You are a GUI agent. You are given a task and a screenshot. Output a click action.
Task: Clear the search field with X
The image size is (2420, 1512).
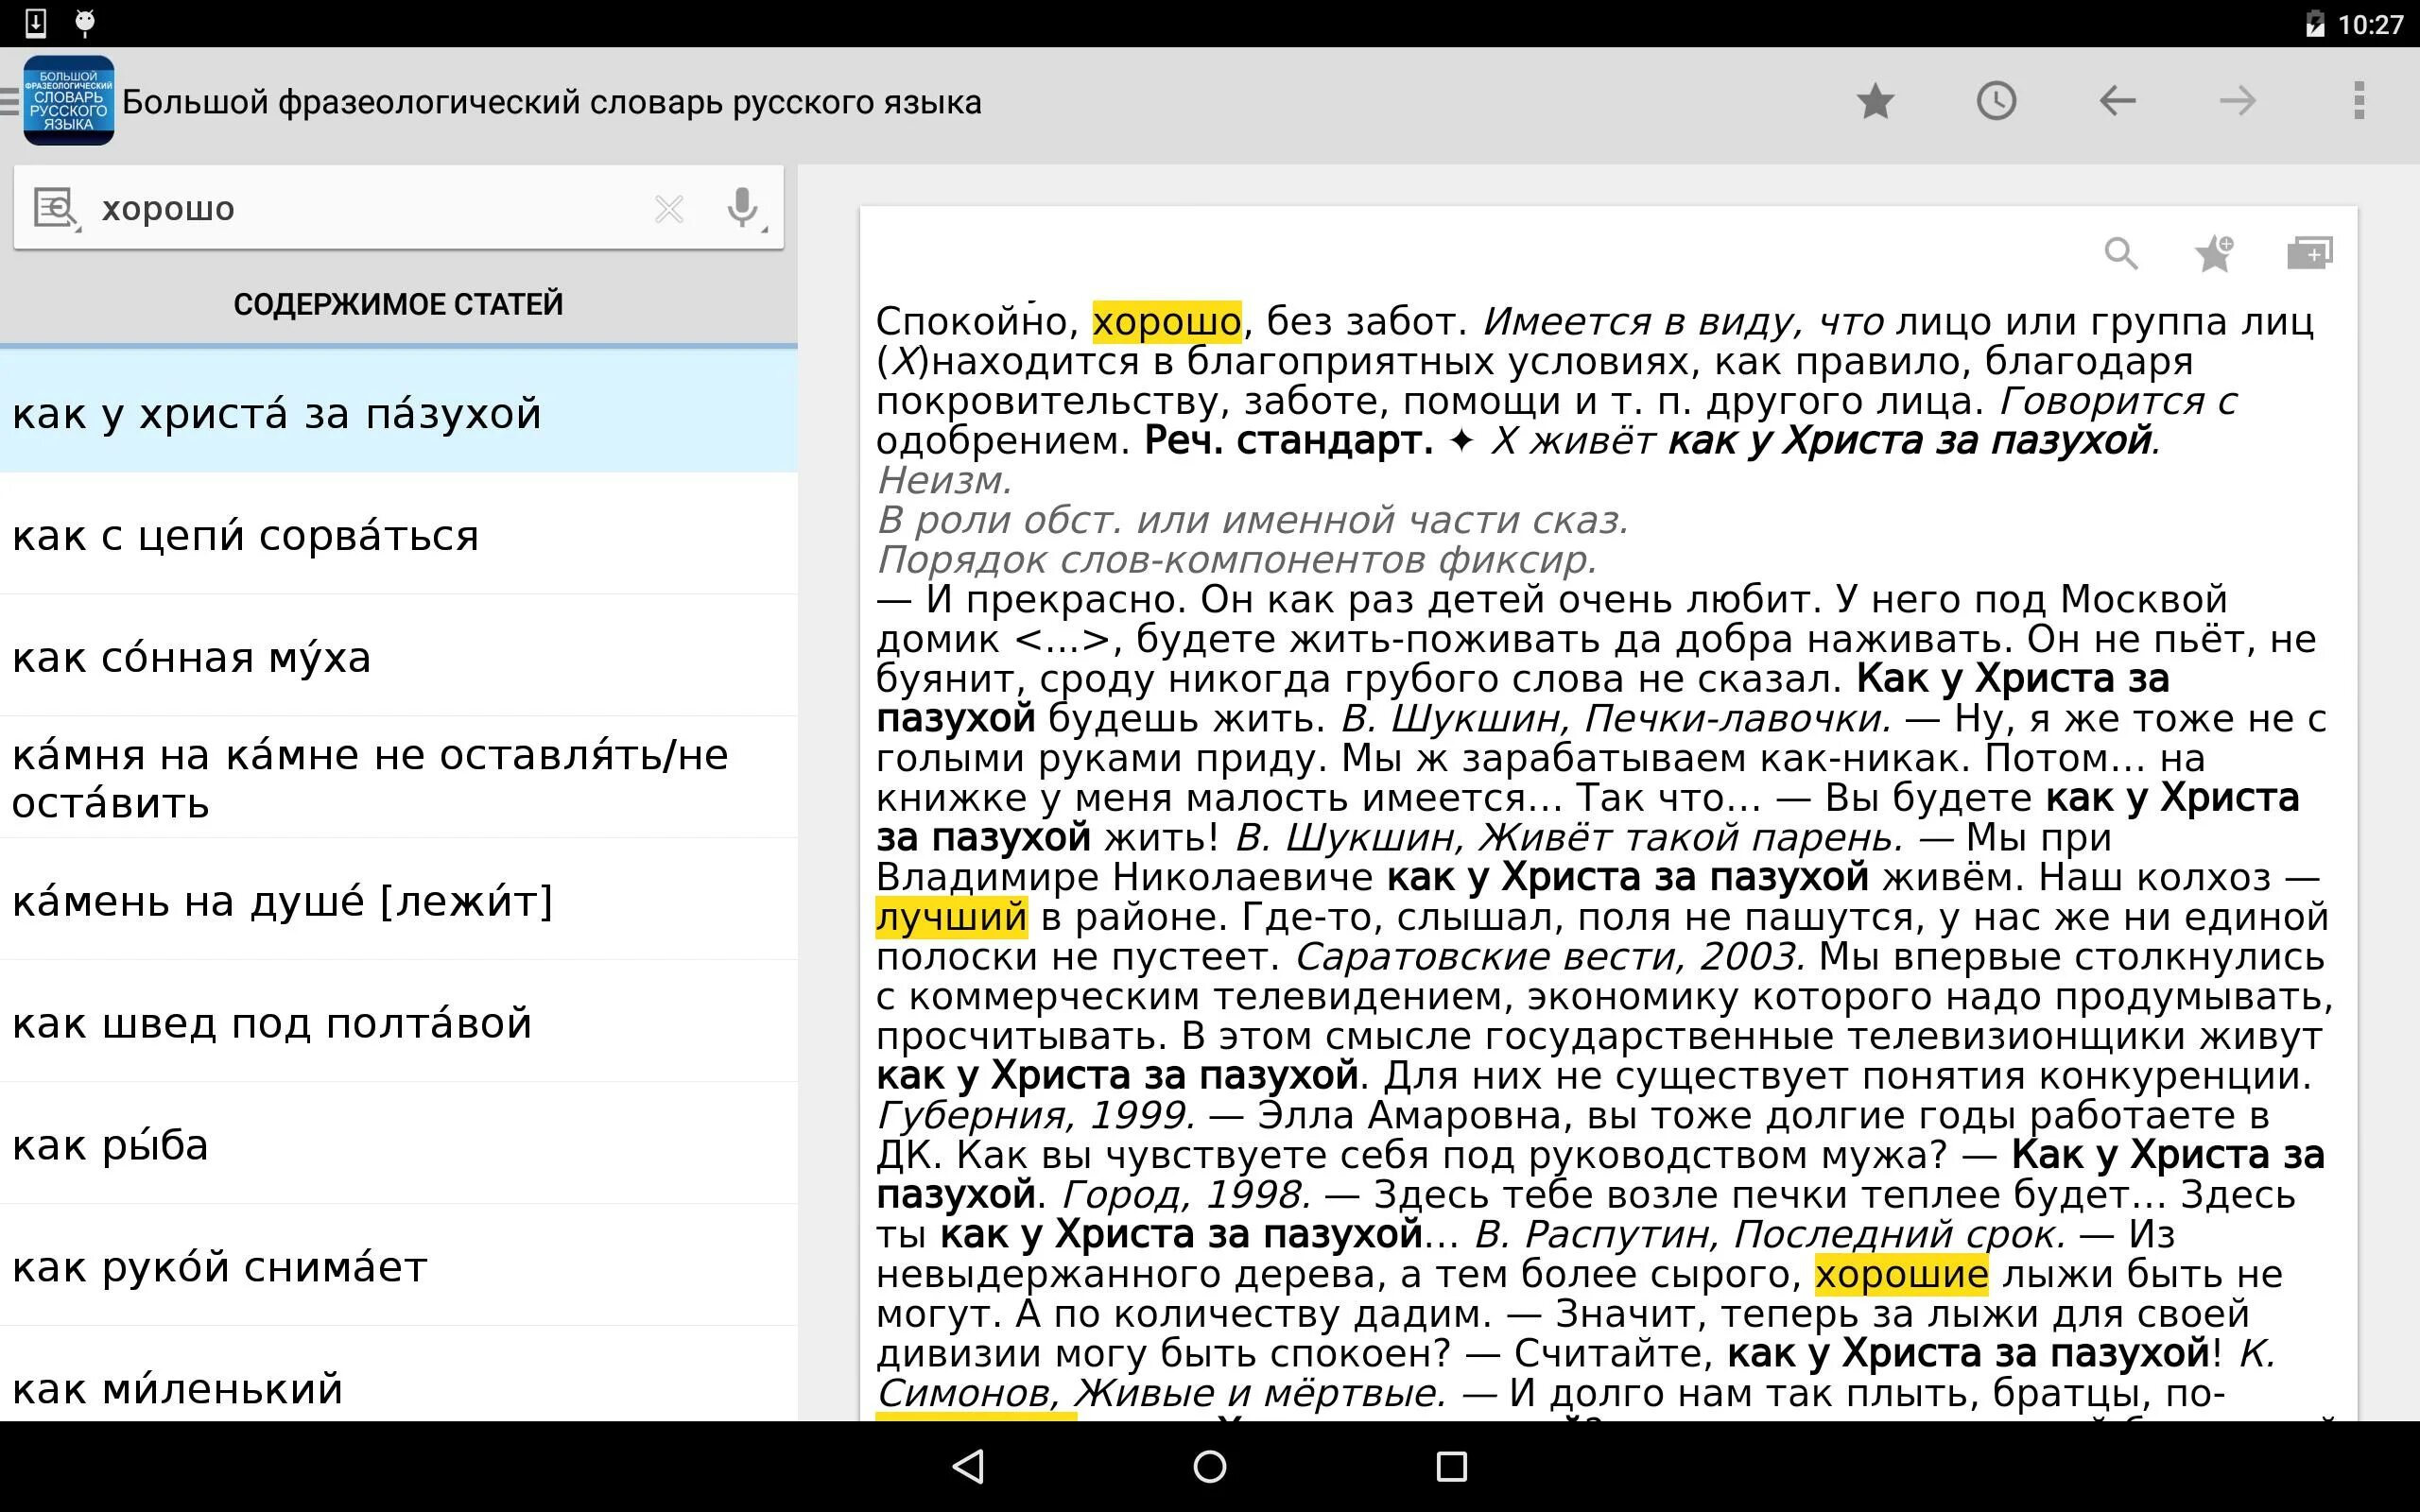point(668,208)
